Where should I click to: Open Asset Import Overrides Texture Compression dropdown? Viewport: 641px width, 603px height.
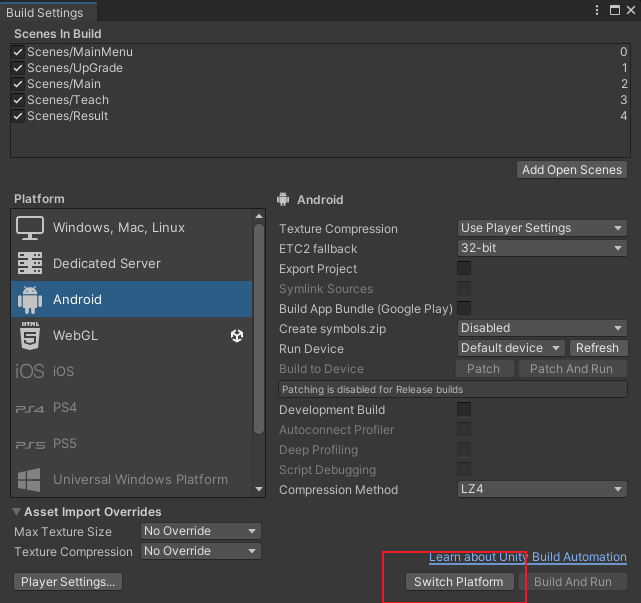(x=201, y=551)
